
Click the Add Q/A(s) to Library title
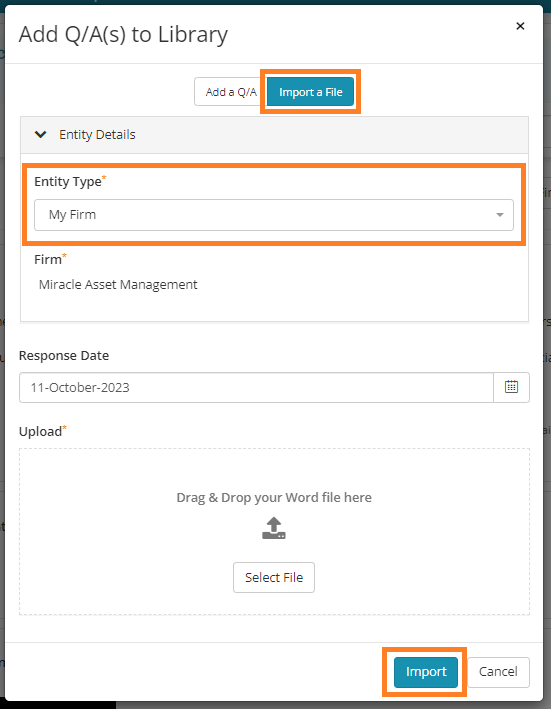(x=123, y=34)
